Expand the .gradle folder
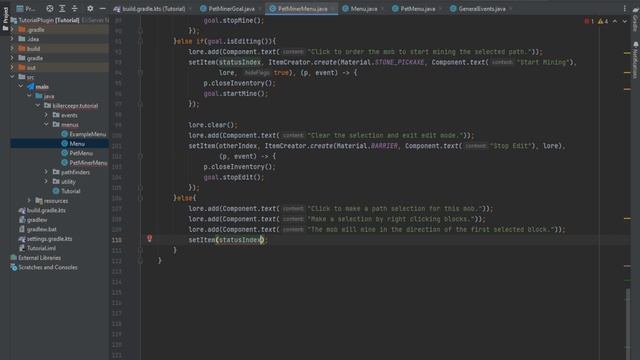 pos(12,29)
